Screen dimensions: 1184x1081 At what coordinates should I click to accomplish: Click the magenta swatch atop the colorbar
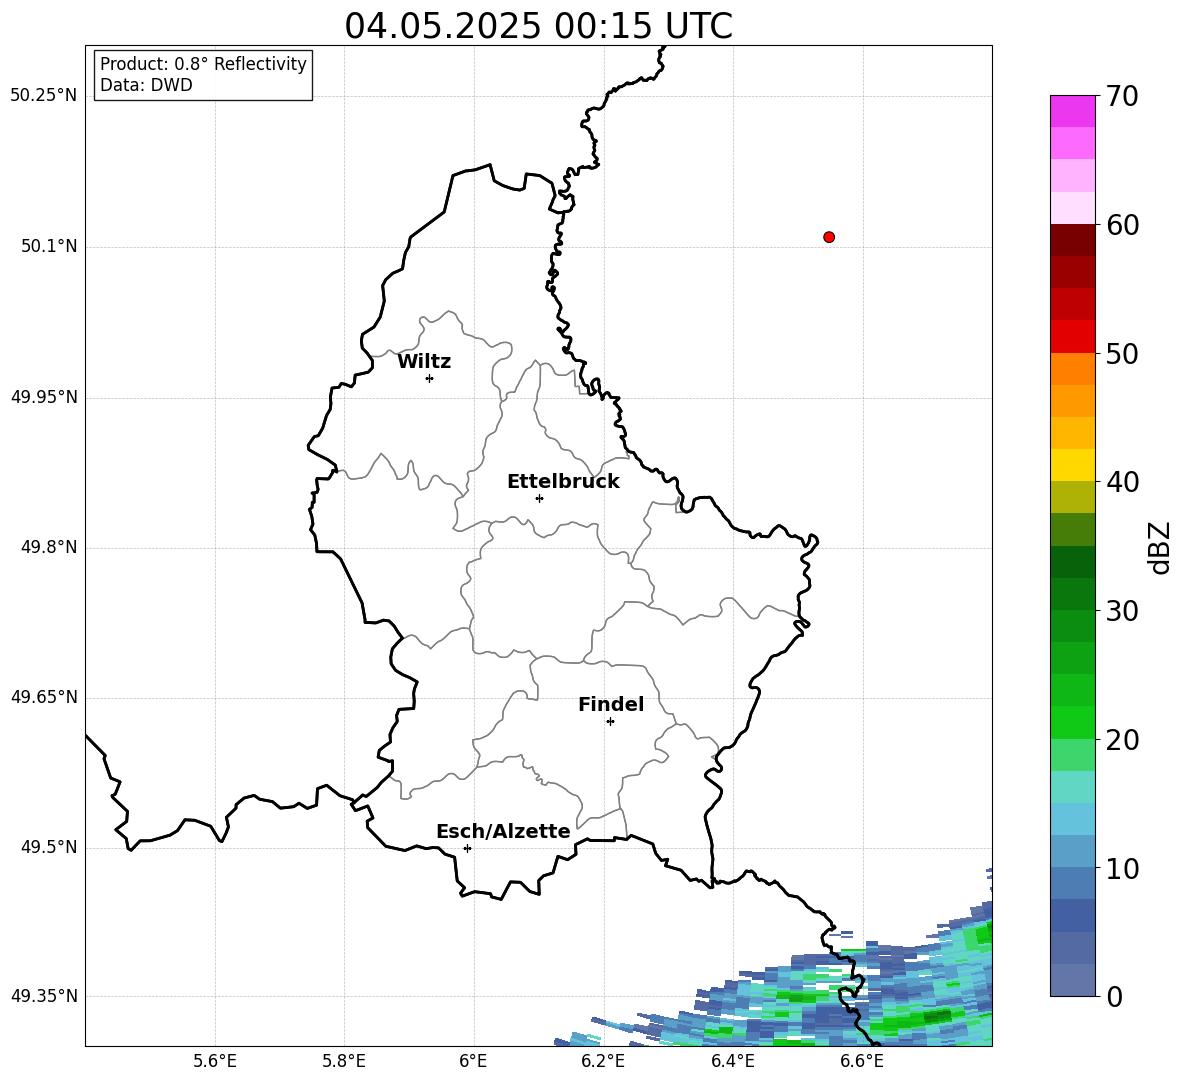[x=1072, y=111]
